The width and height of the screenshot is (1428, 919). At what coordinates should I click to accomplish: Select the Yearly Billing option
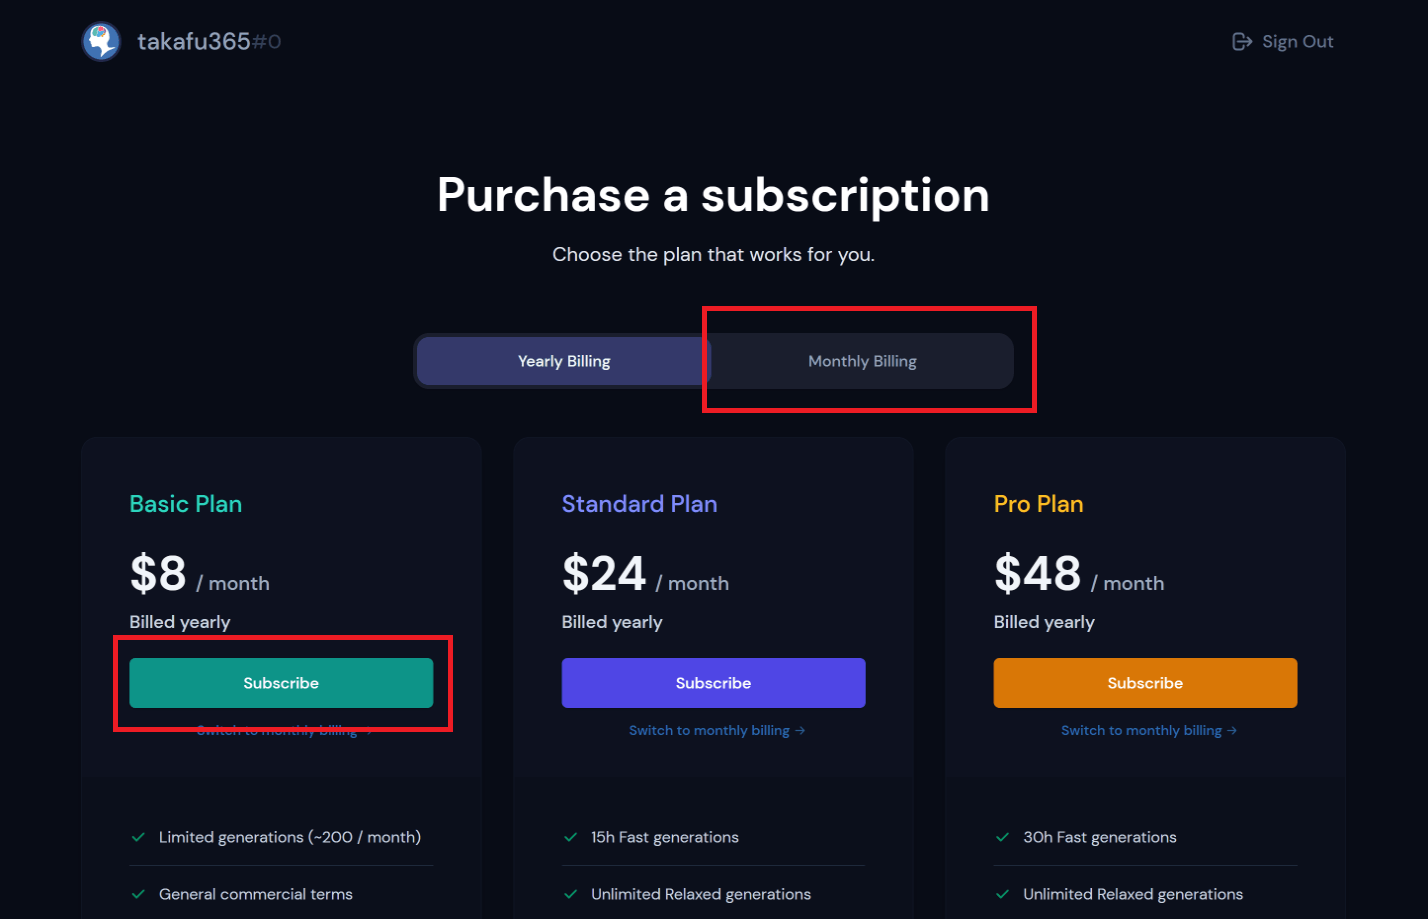point(564,361)
